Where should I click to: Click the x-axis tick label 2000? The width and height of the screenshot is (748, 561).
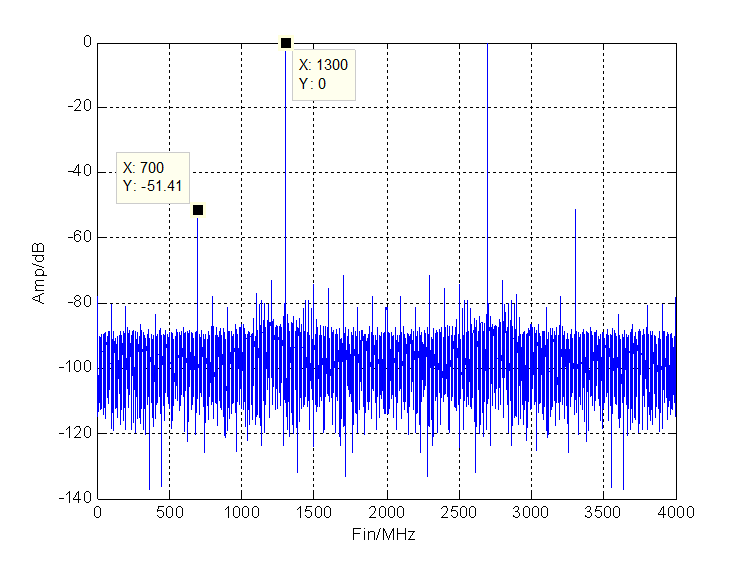click(x=386, y=512)
